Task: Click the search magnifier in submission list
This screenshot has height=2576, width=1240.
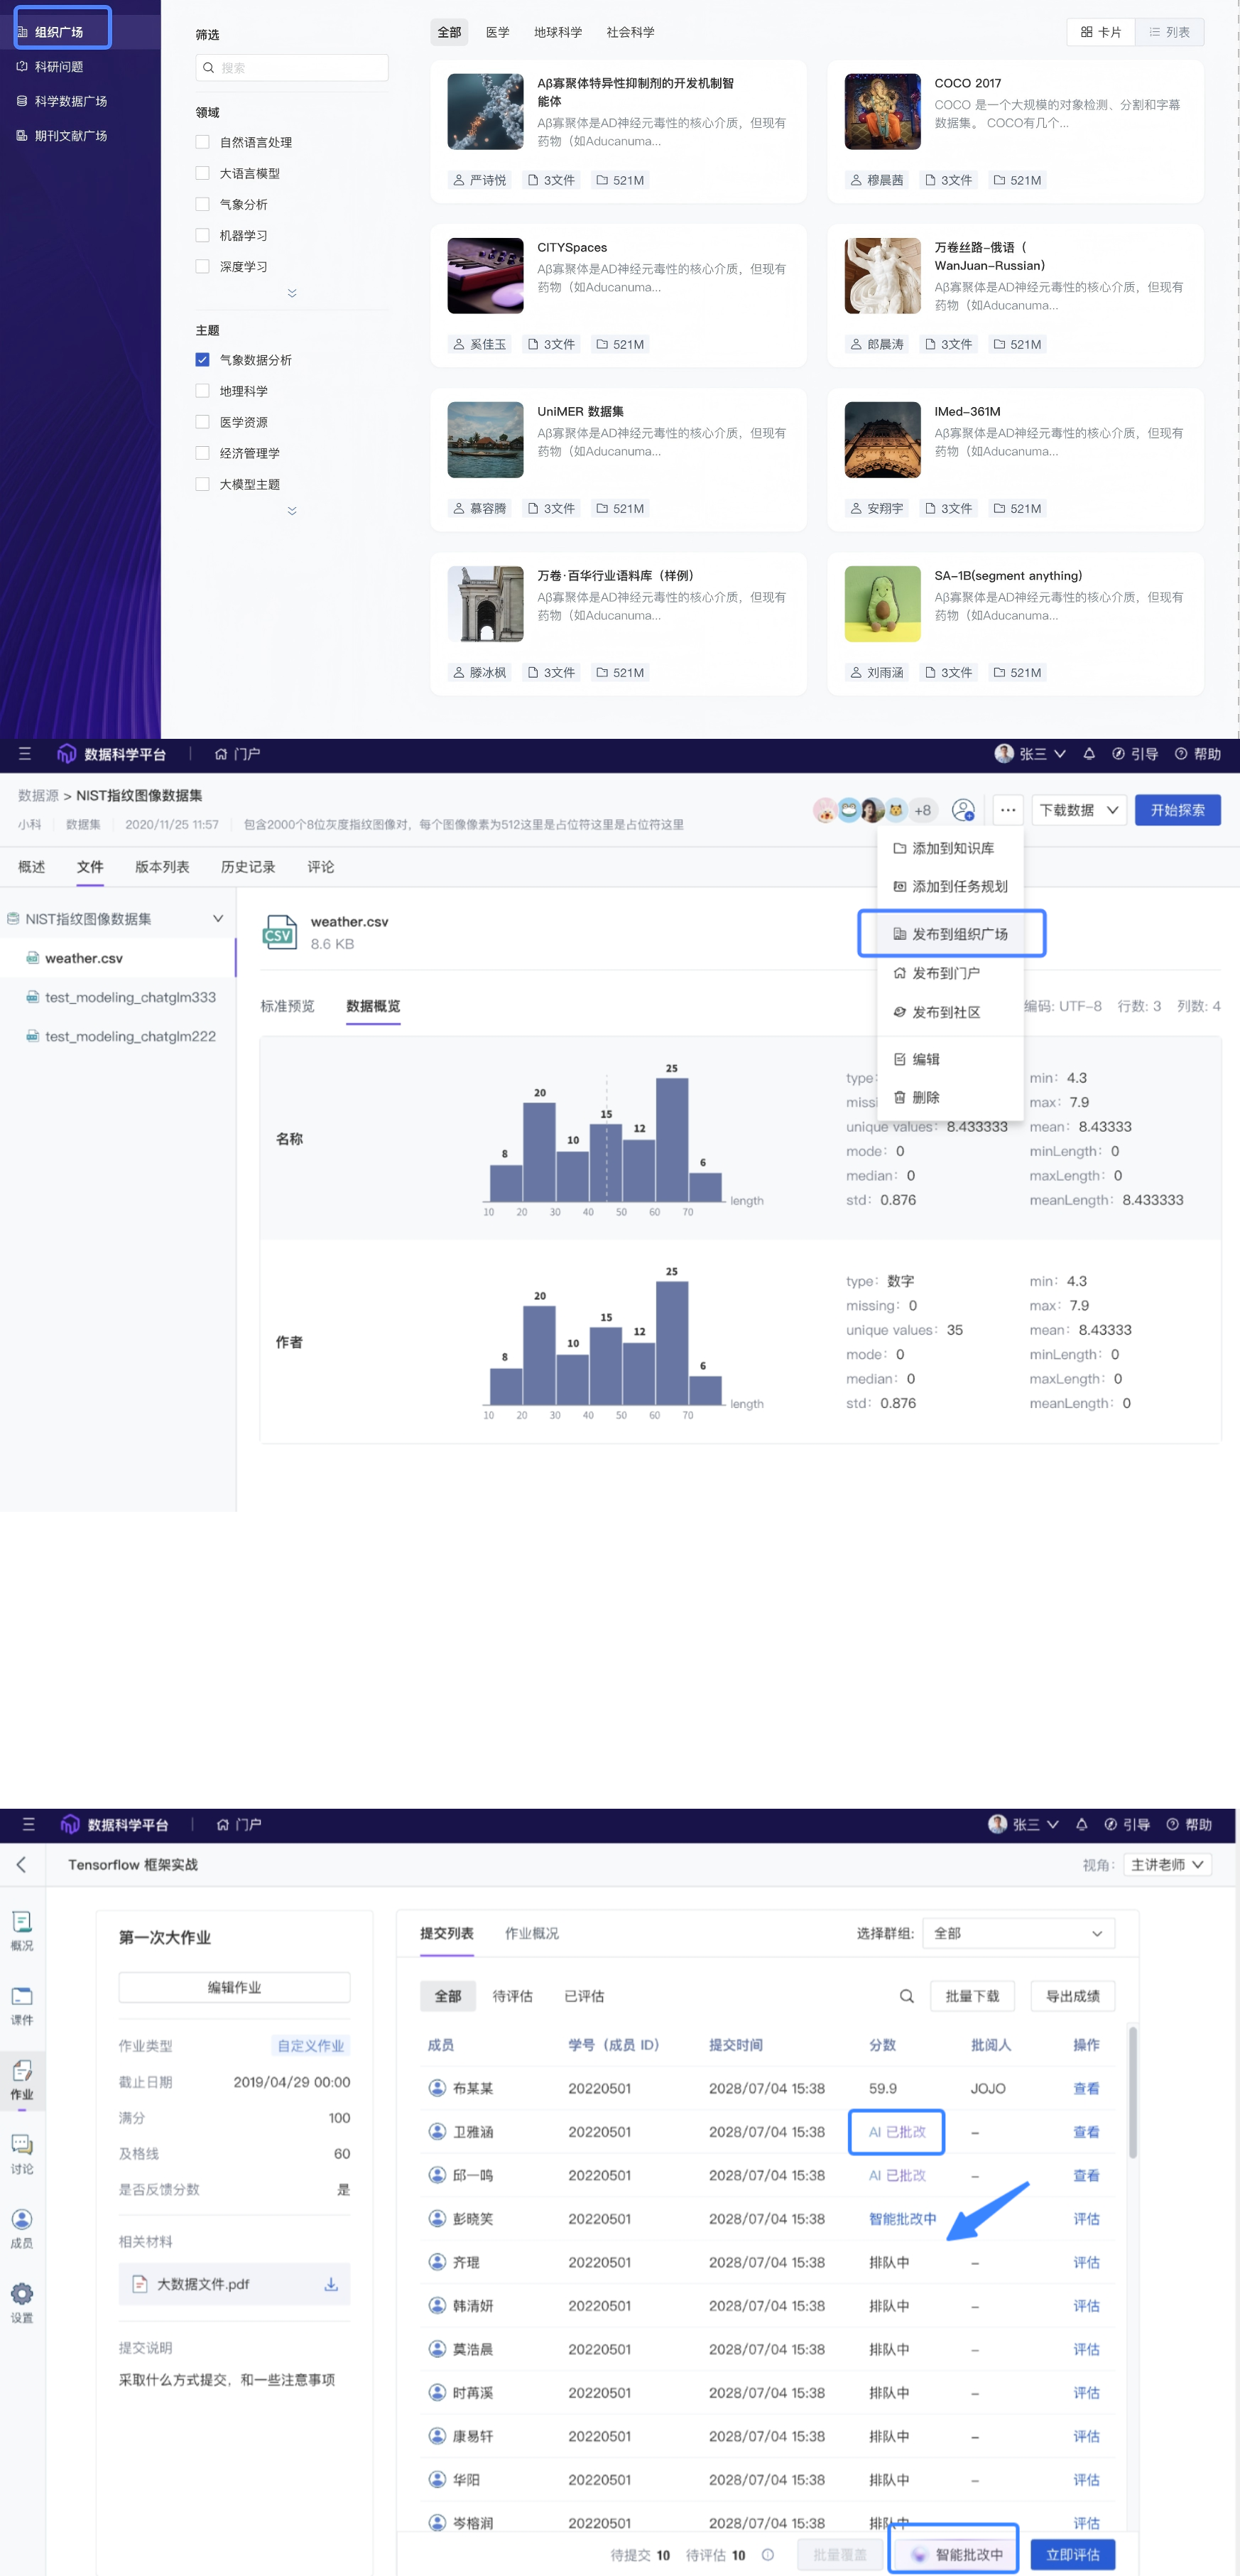Action: click(x=906, y=1996)
